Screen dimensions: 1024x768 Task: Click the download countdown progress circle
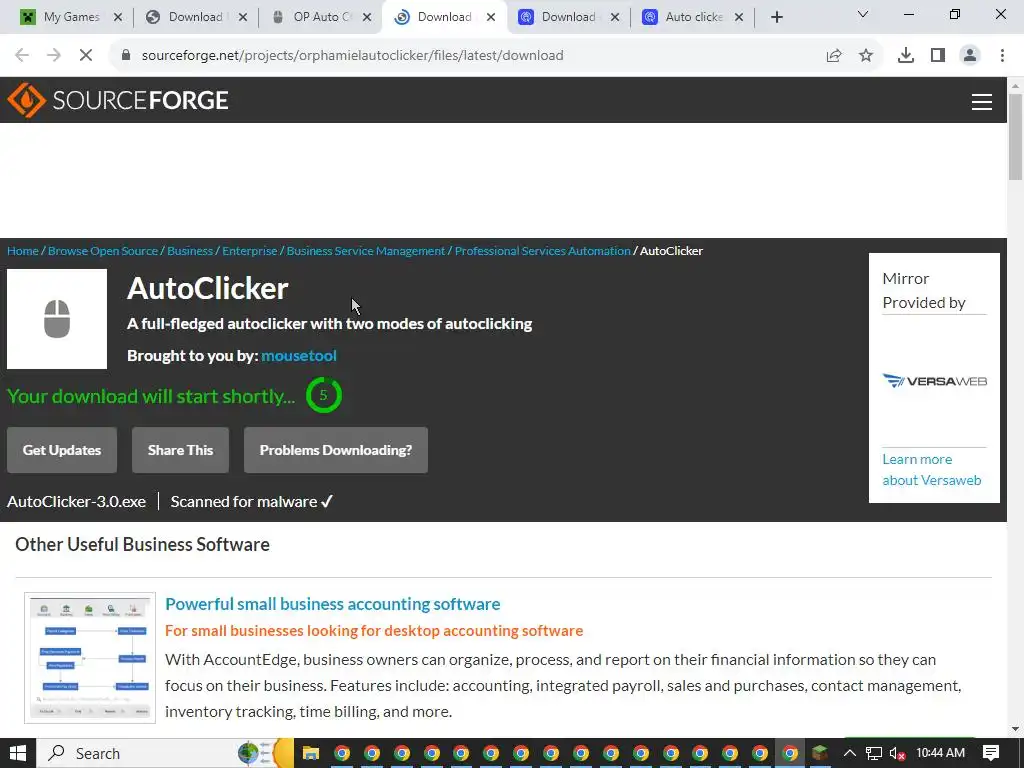pos(323,395)
